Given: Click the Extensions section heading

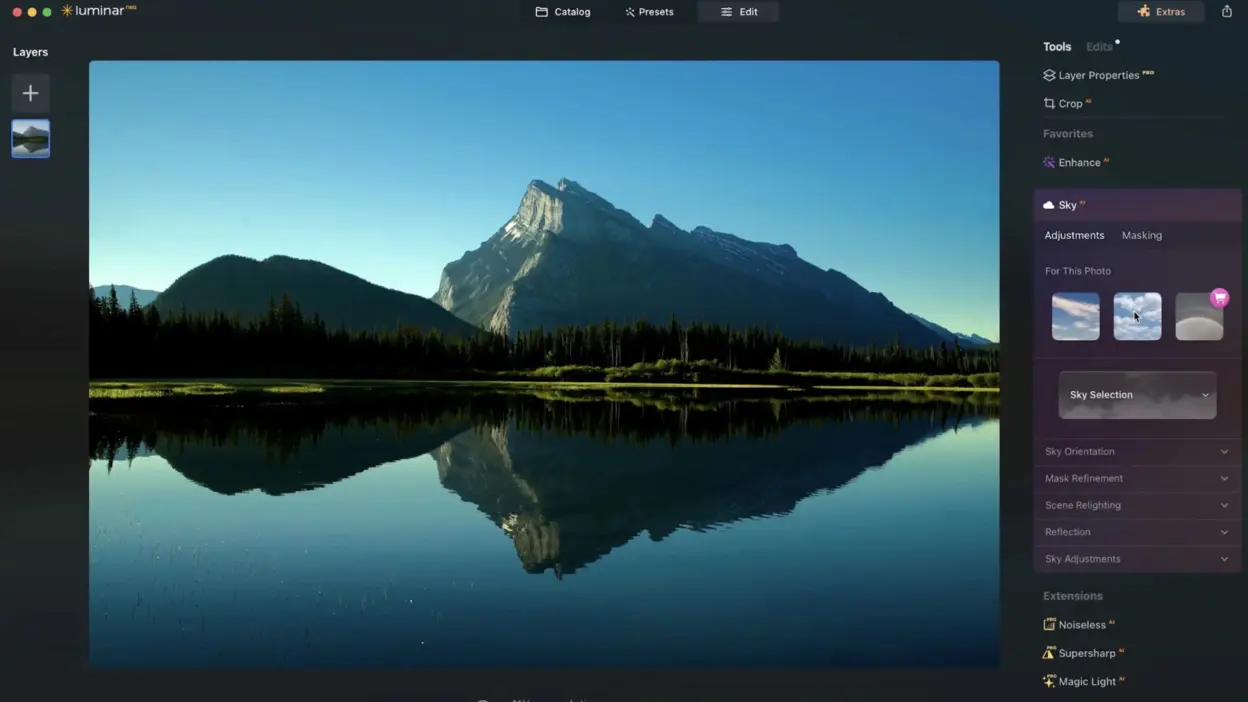Looking at the screenshot, I should pyautogui.click(x=1072, y=596).
